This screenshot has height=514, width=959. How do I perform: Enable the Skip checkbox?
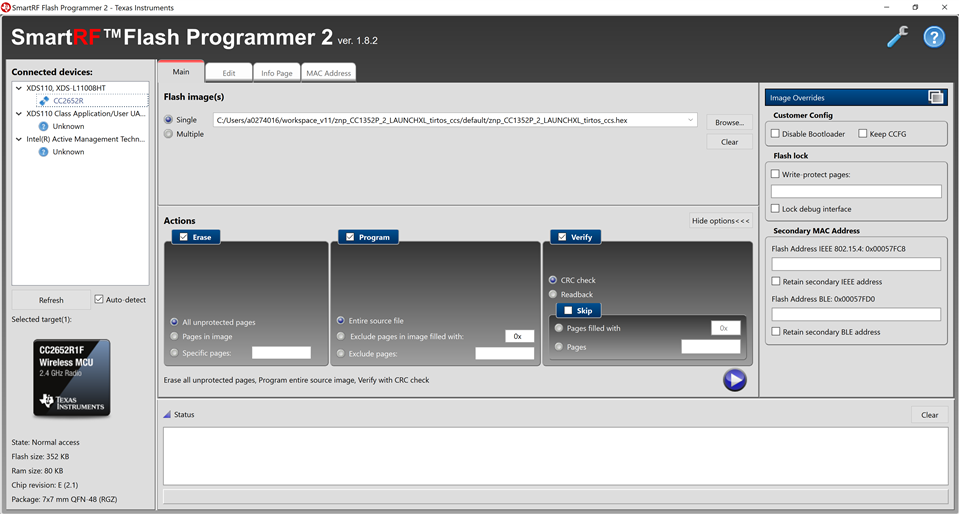coord(568,311)
